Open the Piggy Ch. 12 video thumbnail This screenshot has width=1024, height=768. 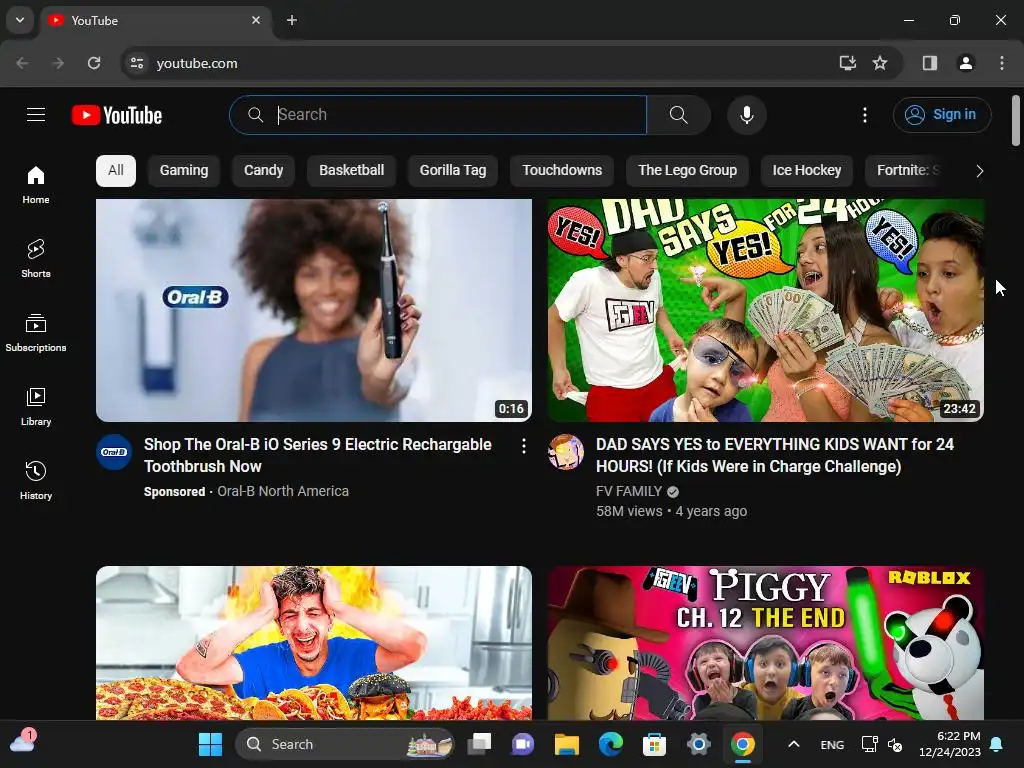(x=766, y=643)
